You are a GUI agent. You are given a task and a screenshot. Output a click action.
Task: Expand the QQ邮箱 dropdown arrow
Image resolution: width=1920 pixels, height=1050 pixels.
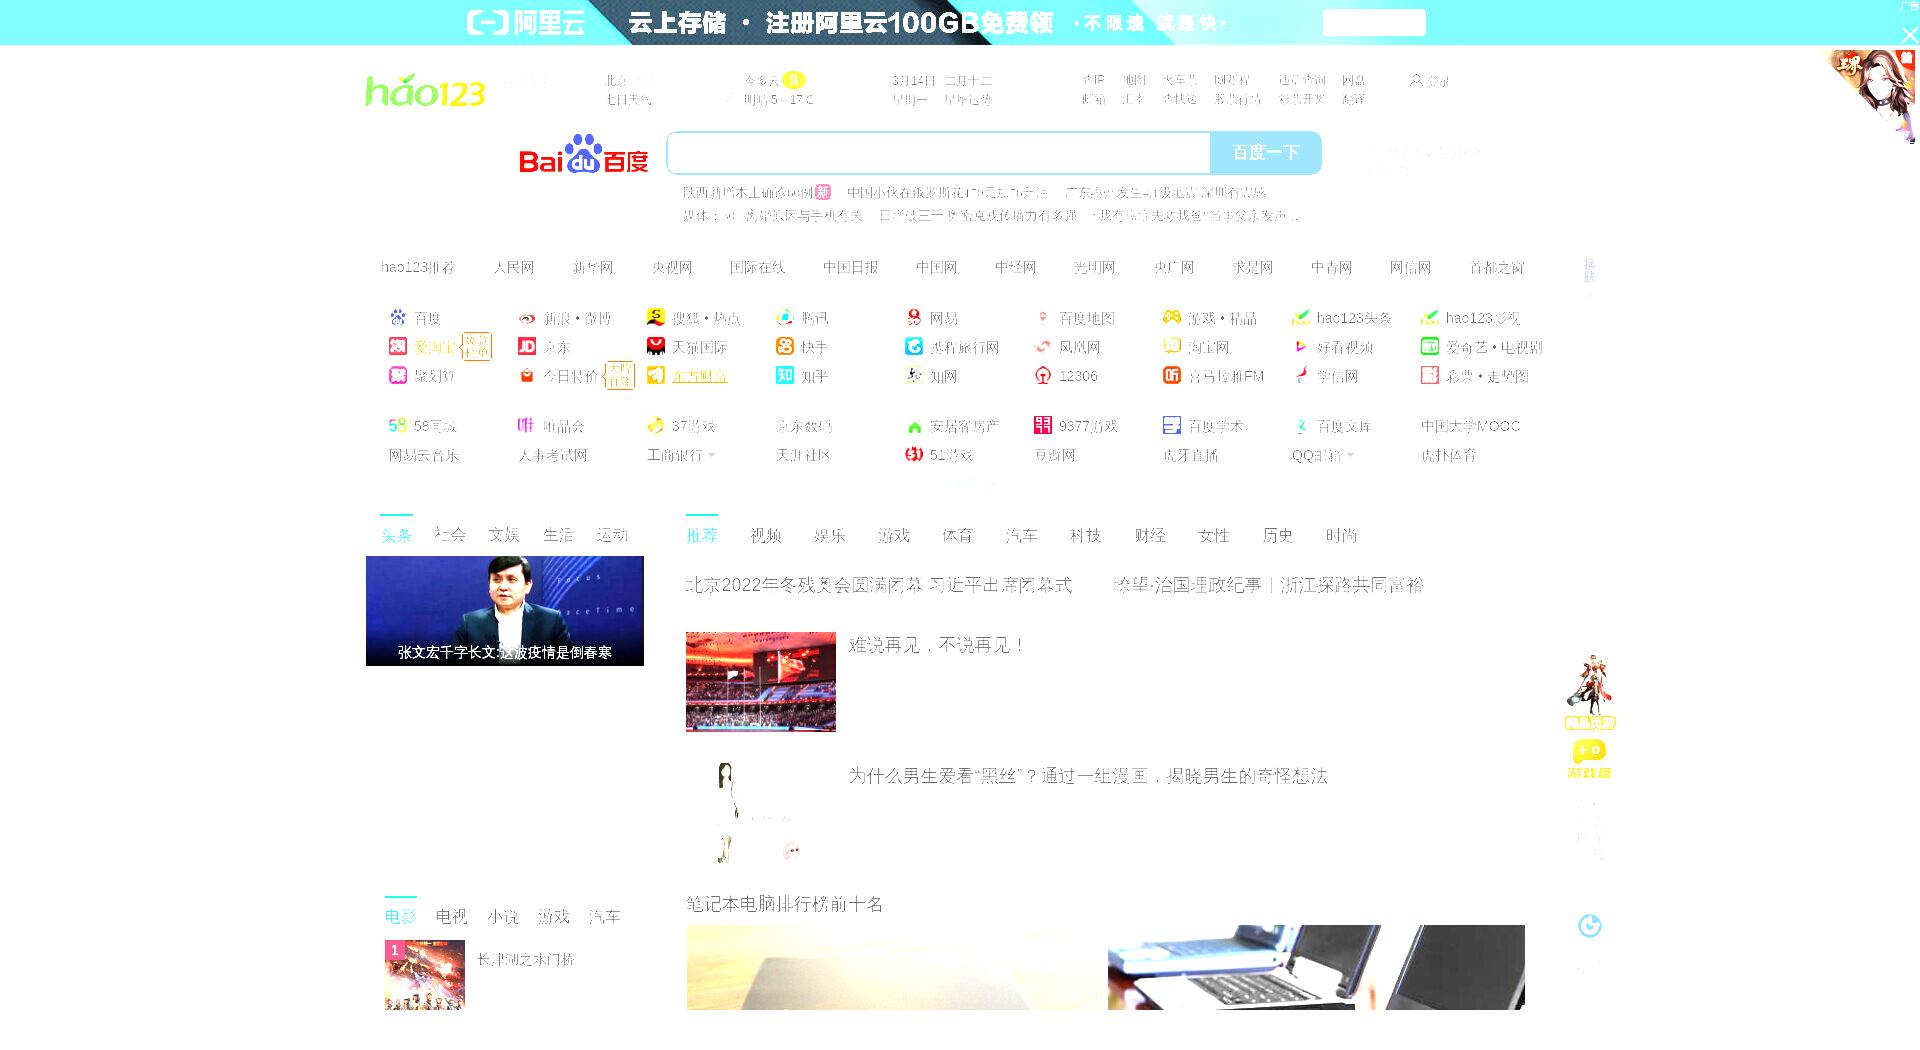point(1350,456)
